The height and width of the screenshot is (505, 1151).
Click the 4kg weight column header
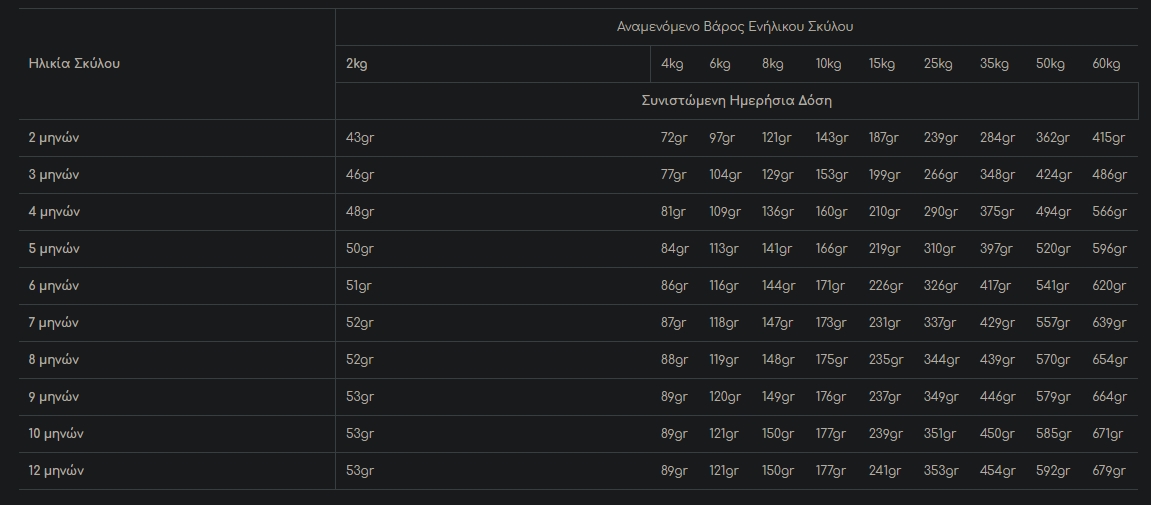tap(672, 64)
